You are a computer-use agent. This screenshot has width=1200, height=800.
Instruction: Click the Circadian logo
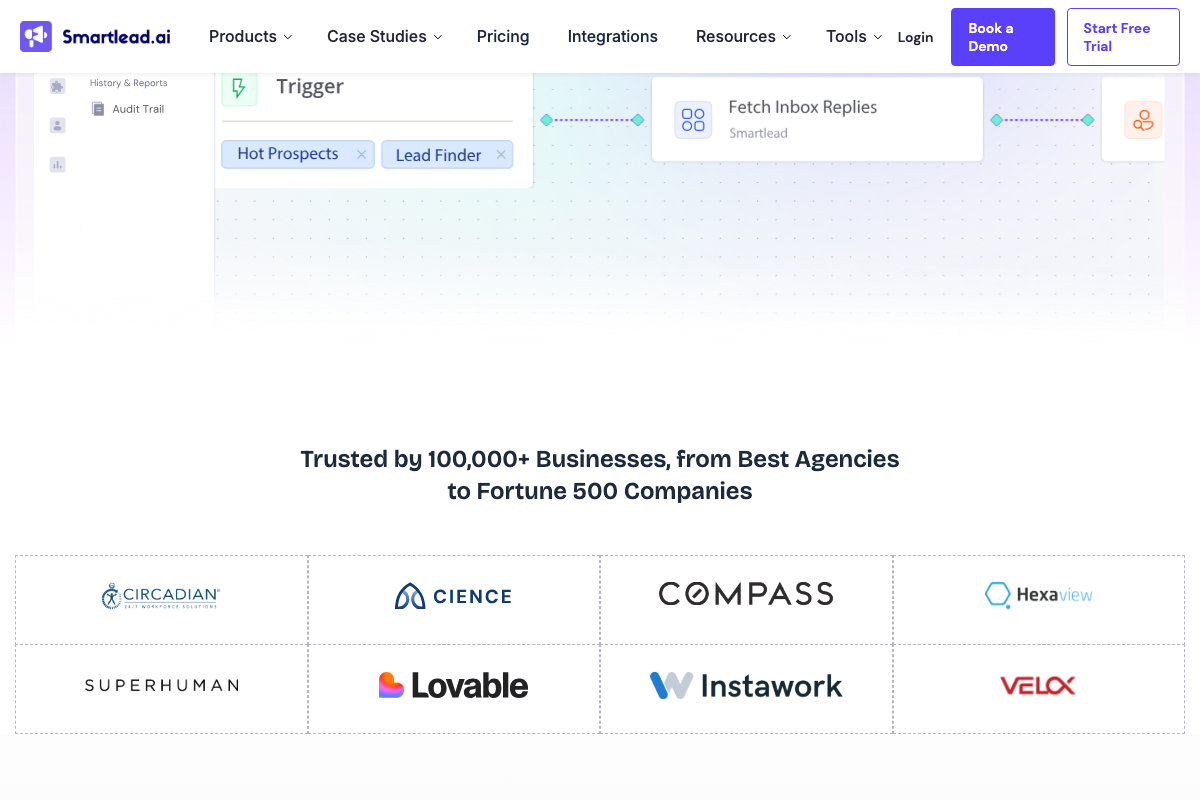point(161,597)
